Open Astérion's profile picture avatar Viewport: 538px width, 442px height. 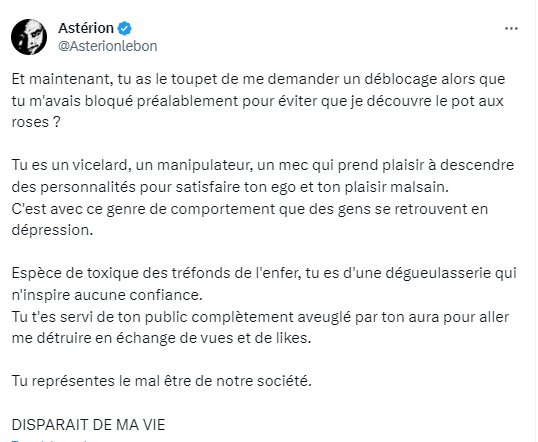pos(29,37)
